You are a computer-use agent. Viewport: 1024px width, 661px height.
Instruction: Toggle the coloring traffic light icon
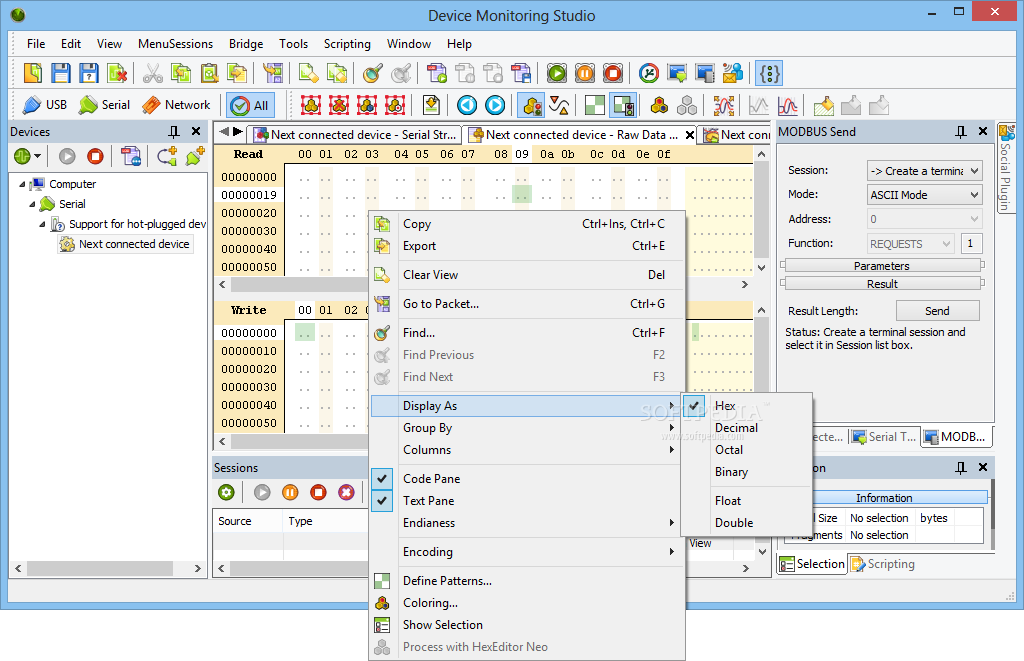coord(532,105)
